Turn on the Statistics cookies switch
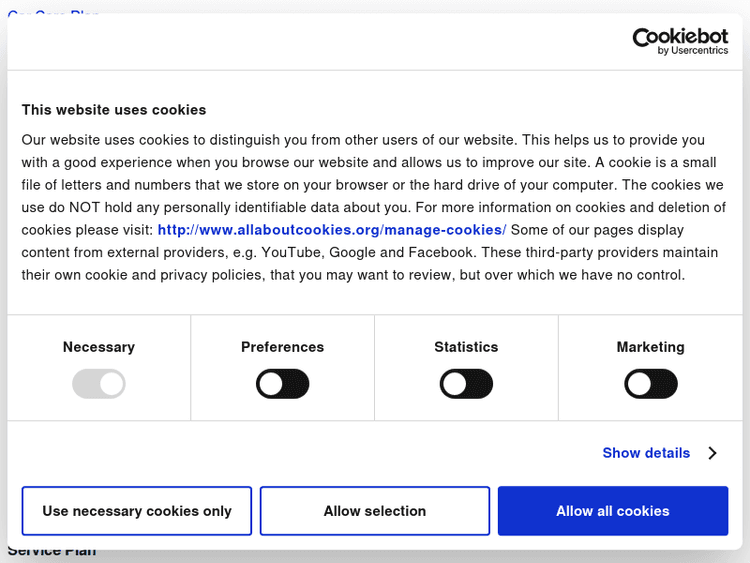 [466, 384]
